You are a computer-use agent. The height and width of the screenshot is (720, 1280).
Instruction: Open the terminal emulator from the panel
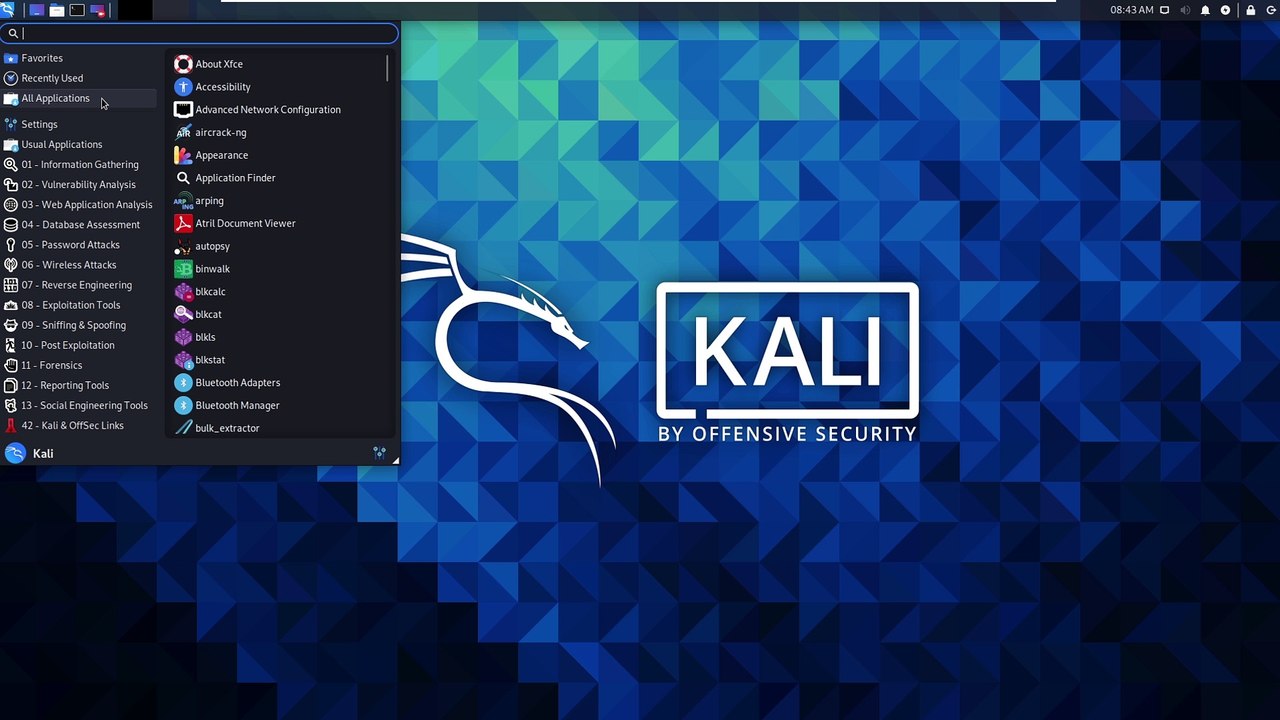pos(77,10)
